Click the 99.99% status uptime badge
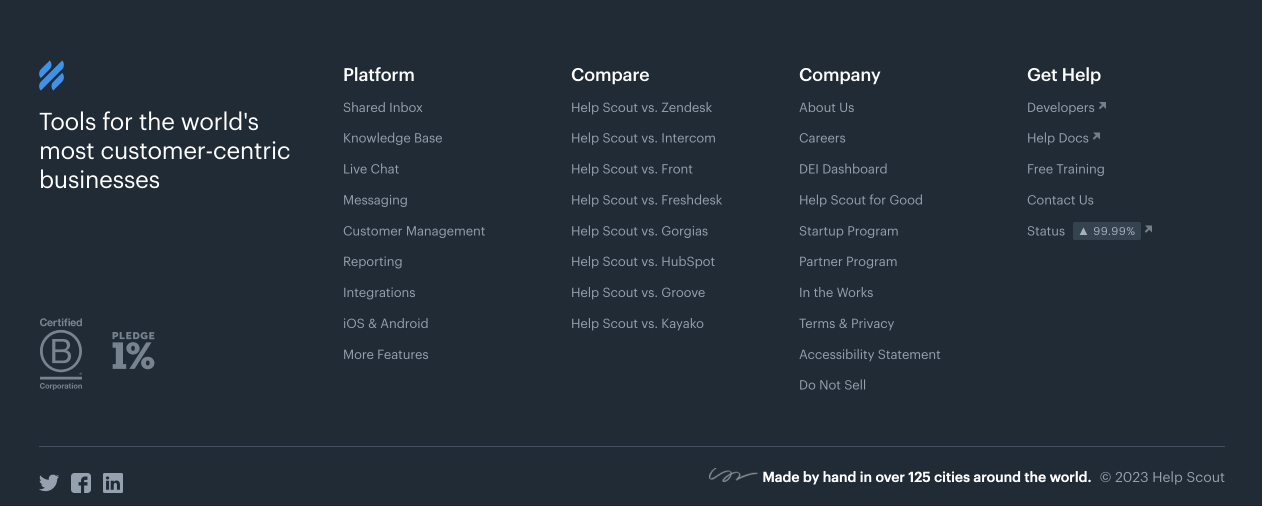The height and width of the screenshot is (507, 1262). click(x=1107, y=231)
